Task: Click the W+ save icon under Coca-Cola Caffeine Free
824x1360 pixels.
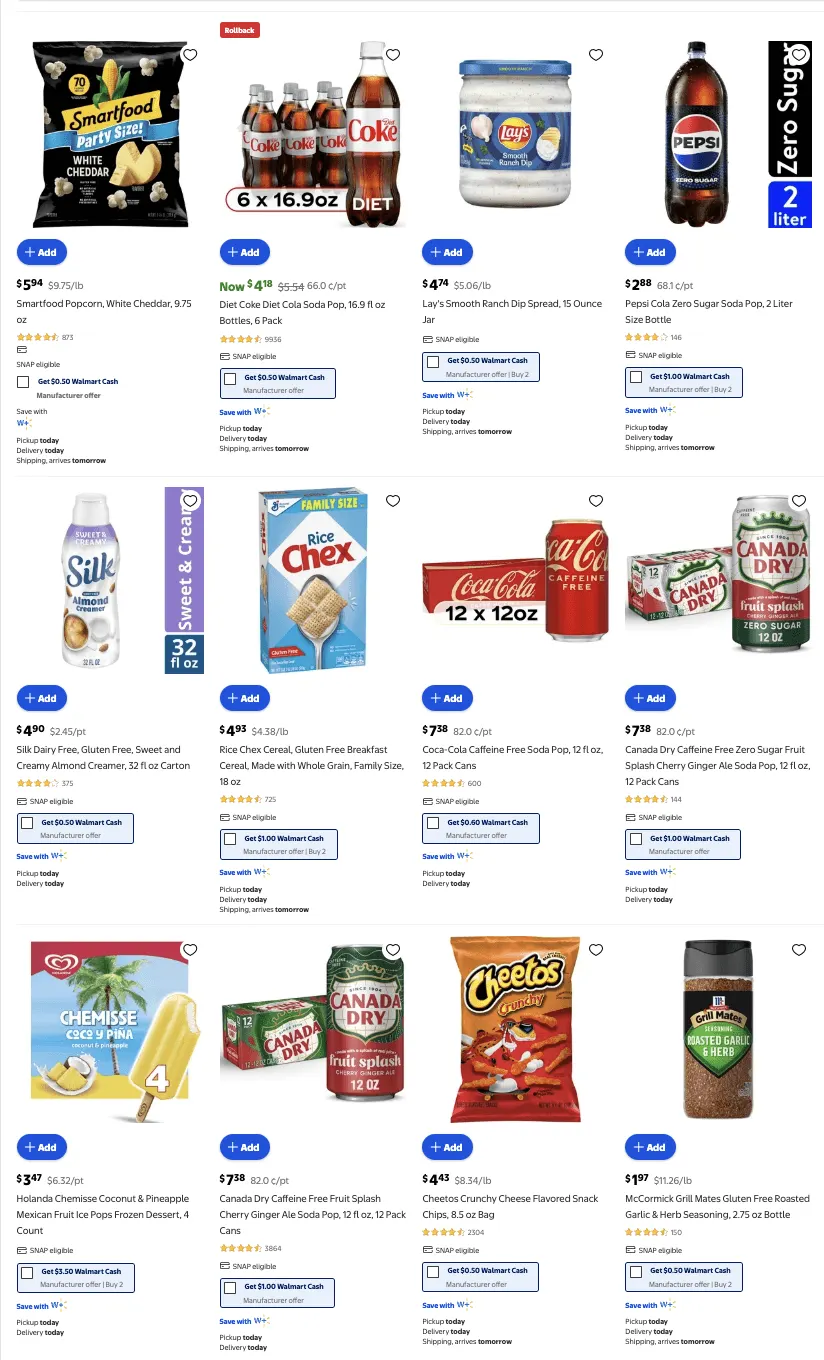Action: [462, 856]
